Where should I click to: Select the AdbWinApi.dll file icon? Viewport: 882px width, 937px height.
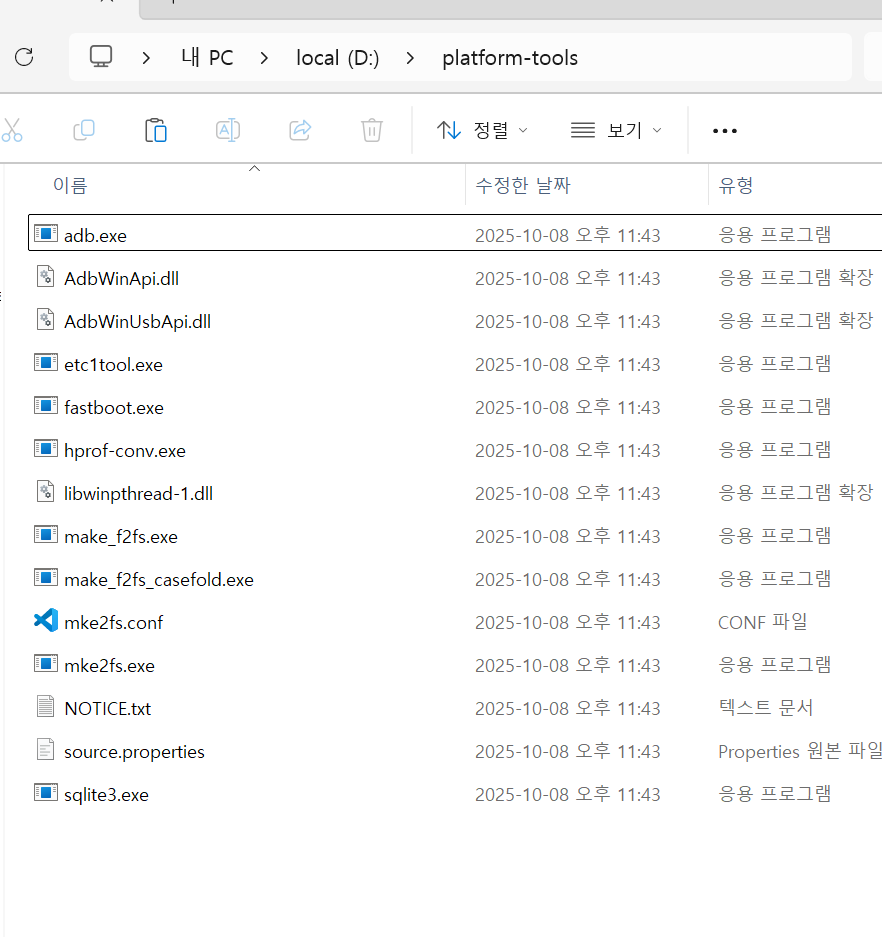click(x=46, y=276)
